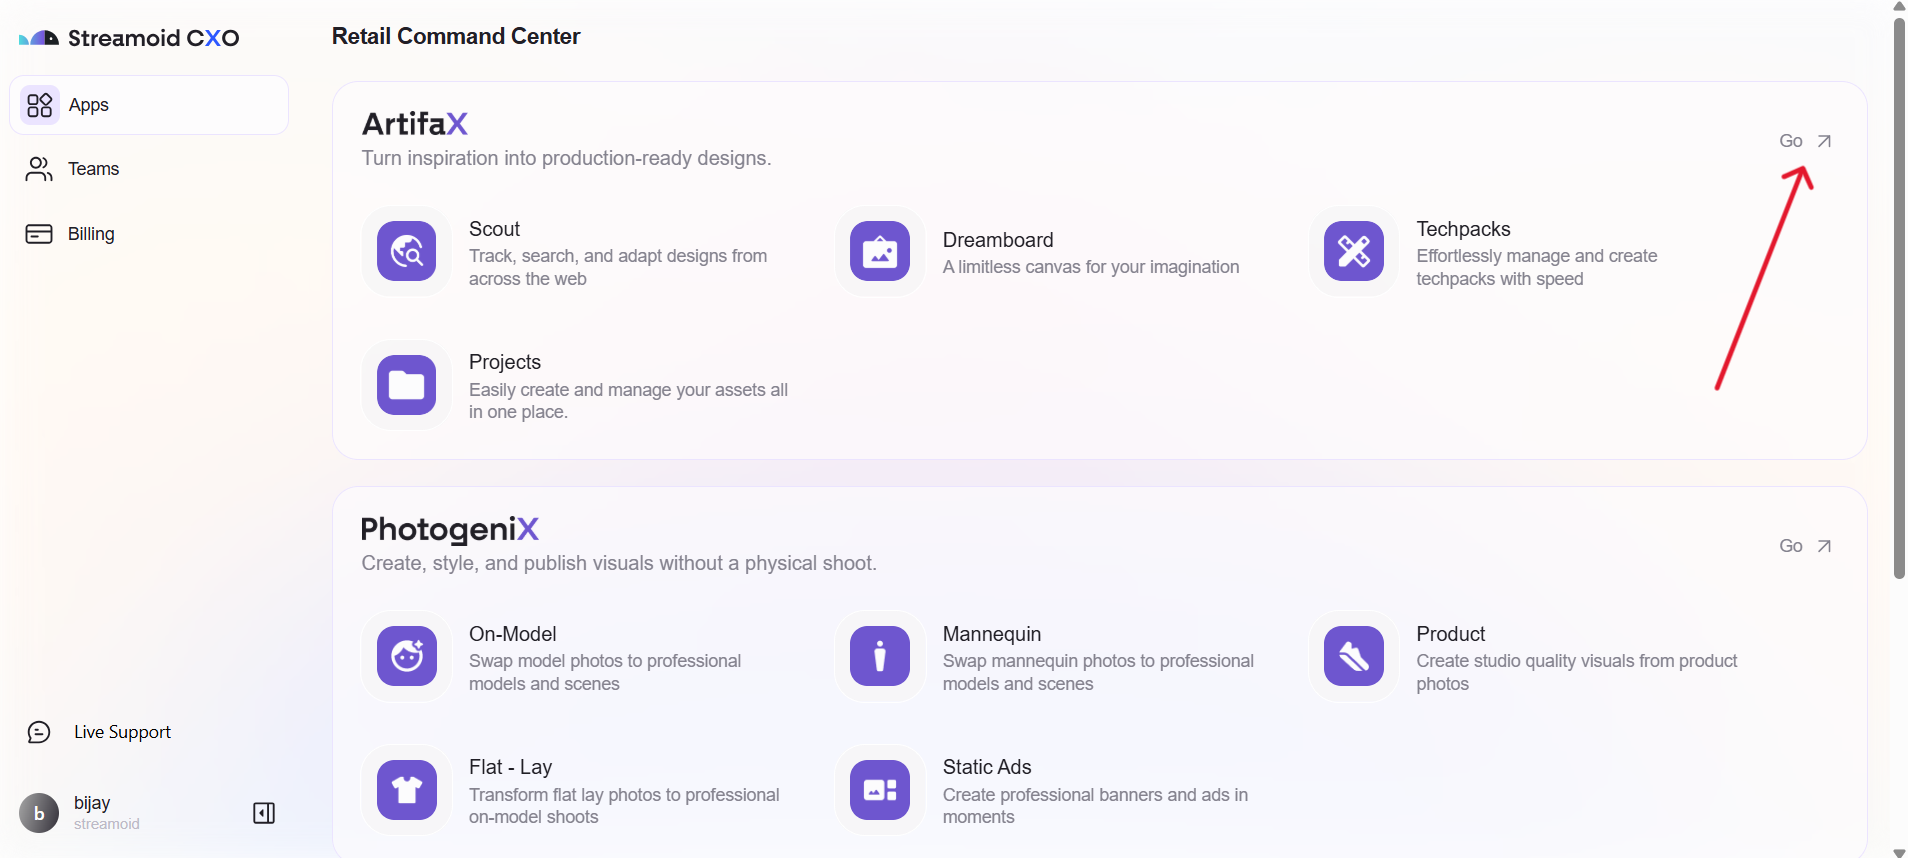This screenshot has height=858, width=1908.
Task: Launch the Dreamboard canvas icon
Action: click(880, 251)
